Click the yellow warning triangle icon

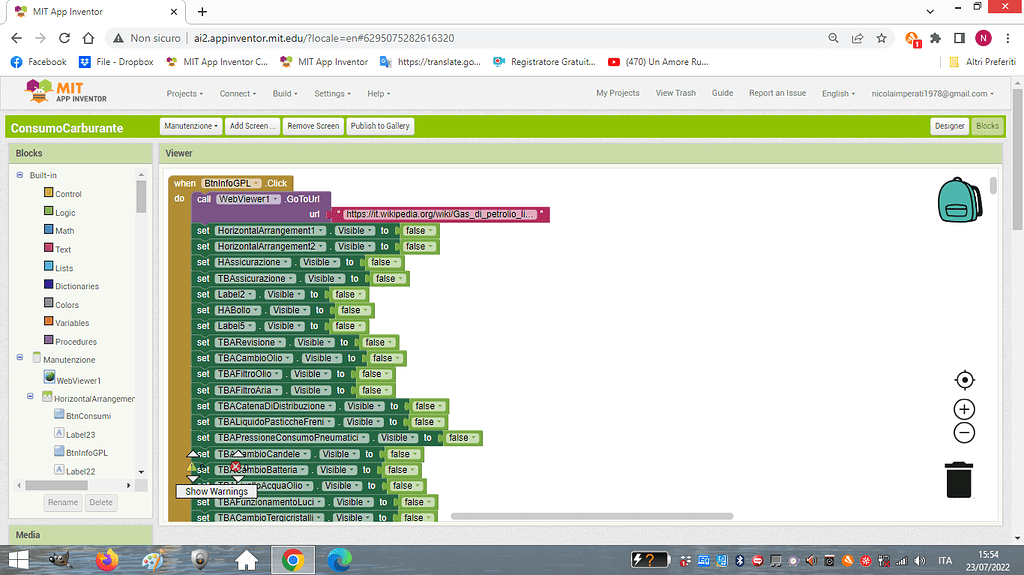tap(192, 466)
